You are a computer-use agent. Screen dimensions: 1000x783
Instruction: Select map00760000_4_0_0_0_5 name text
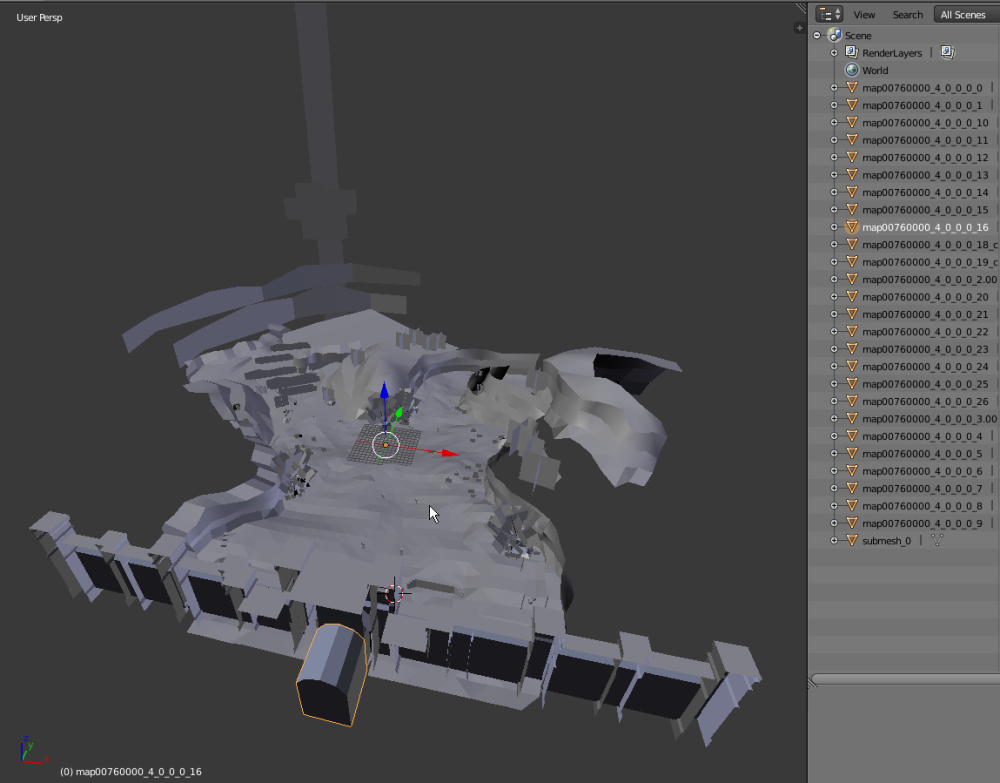coord(922,454)
